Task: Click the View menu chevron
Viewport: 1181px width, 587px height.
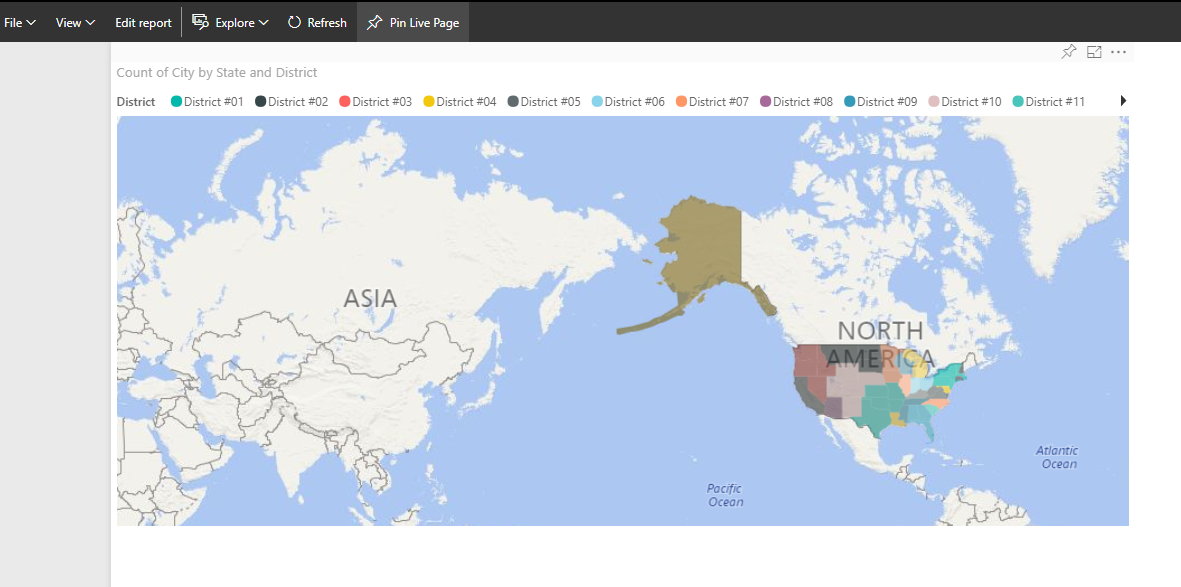Action: pyautogui.click(x=90, y=23)
